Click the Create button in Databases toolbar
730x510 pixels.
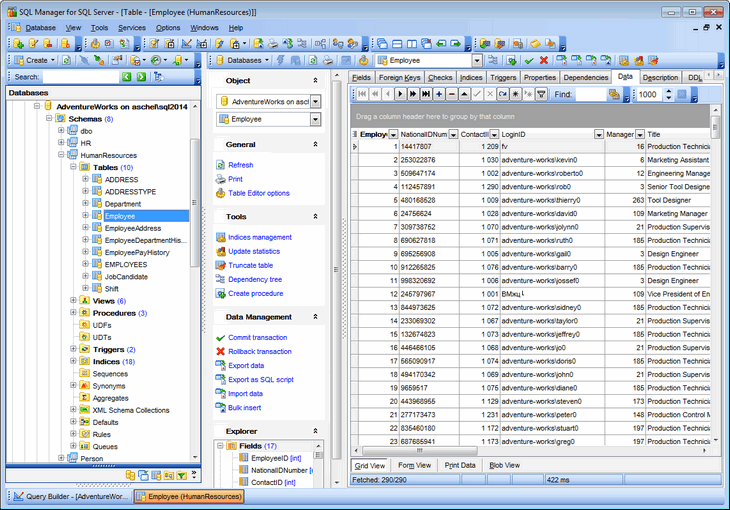tap(34, 60)
